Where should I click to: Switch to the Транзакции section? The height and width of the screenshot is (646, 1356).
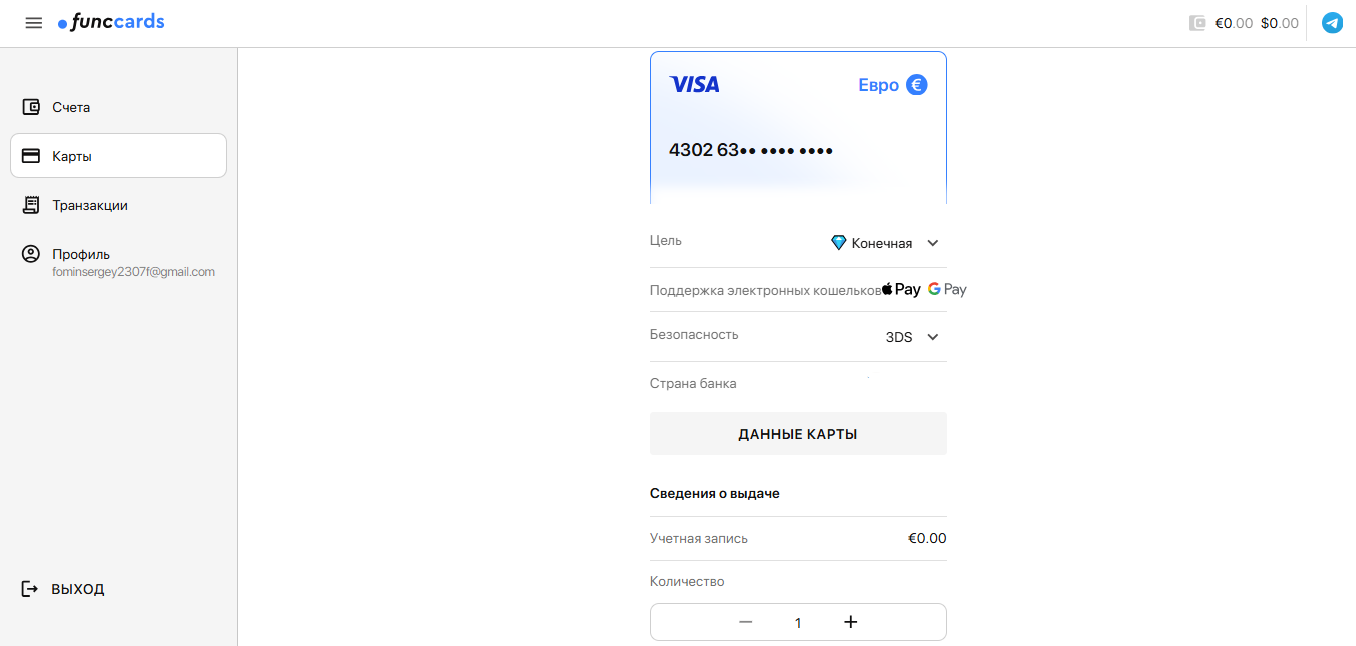pyautogui.click(x=89, y=204)
